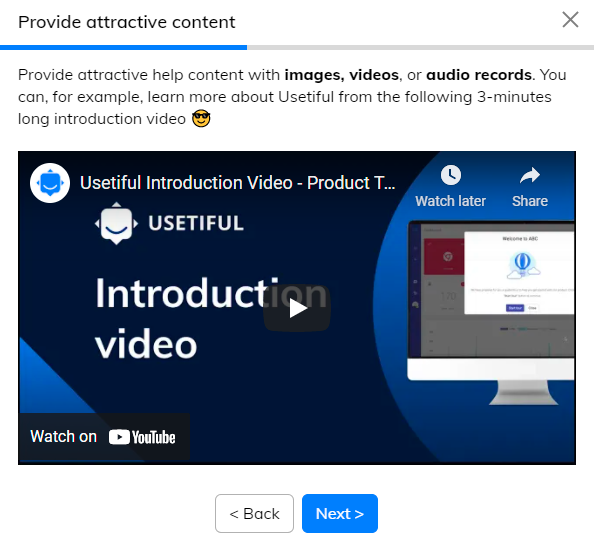Open the video title link 'Usetiful Introduction Video'
The image size is (594, 543).
[x=238, y=183]
